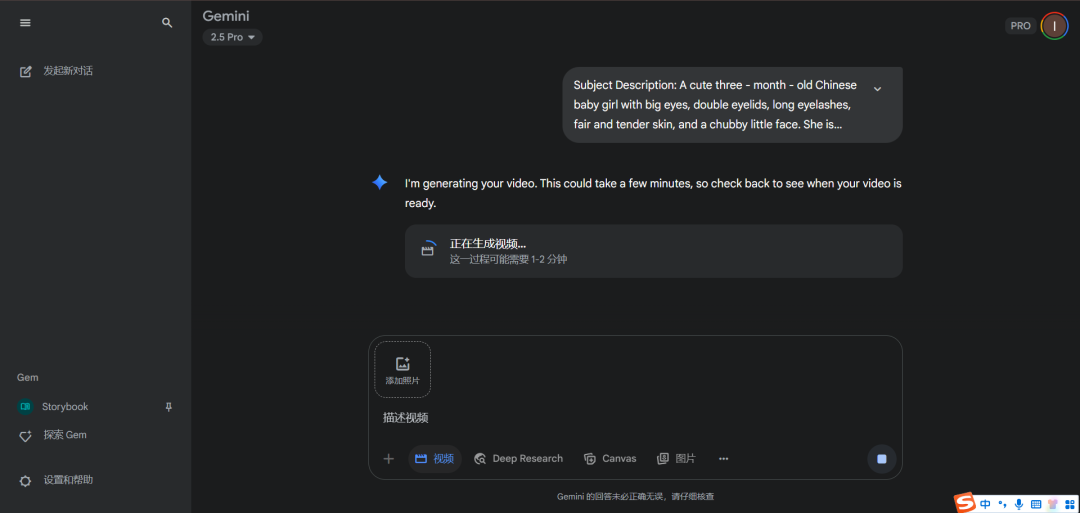The image size is (1080, 513).
Task: Open more tools with the three-dot icon
Action: pyautogui.click(x=723, y=459)
